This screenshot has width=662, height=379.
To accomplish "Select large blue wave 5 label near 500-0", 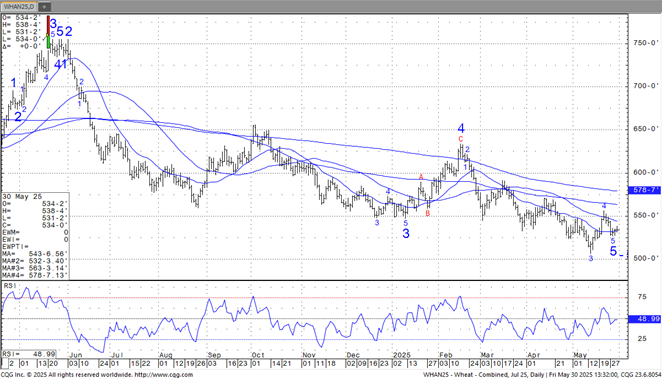I will pos(613,251).
